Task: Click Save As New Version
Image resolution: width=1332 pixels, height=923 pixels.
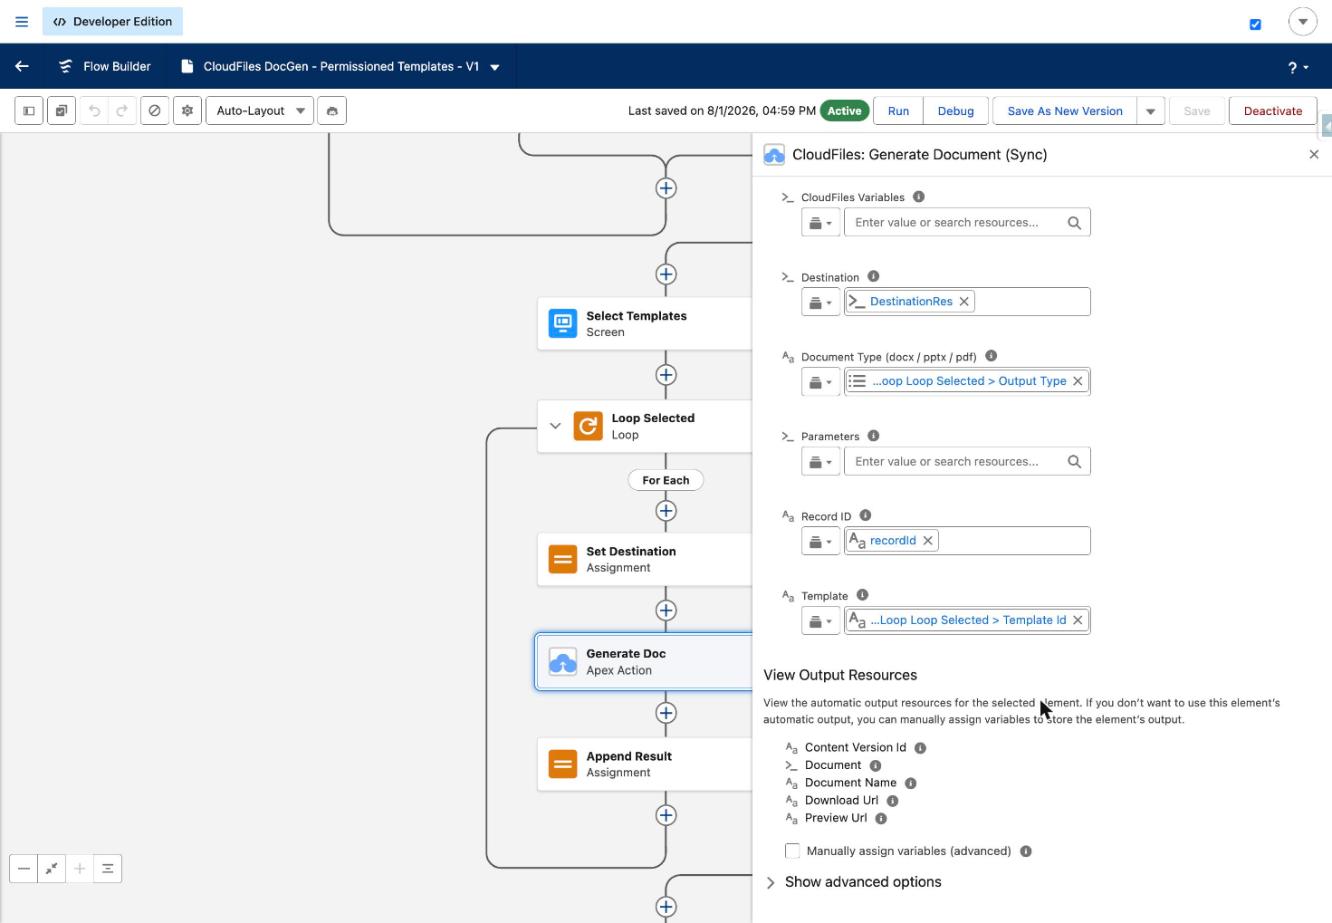Action: point(1065,111)
